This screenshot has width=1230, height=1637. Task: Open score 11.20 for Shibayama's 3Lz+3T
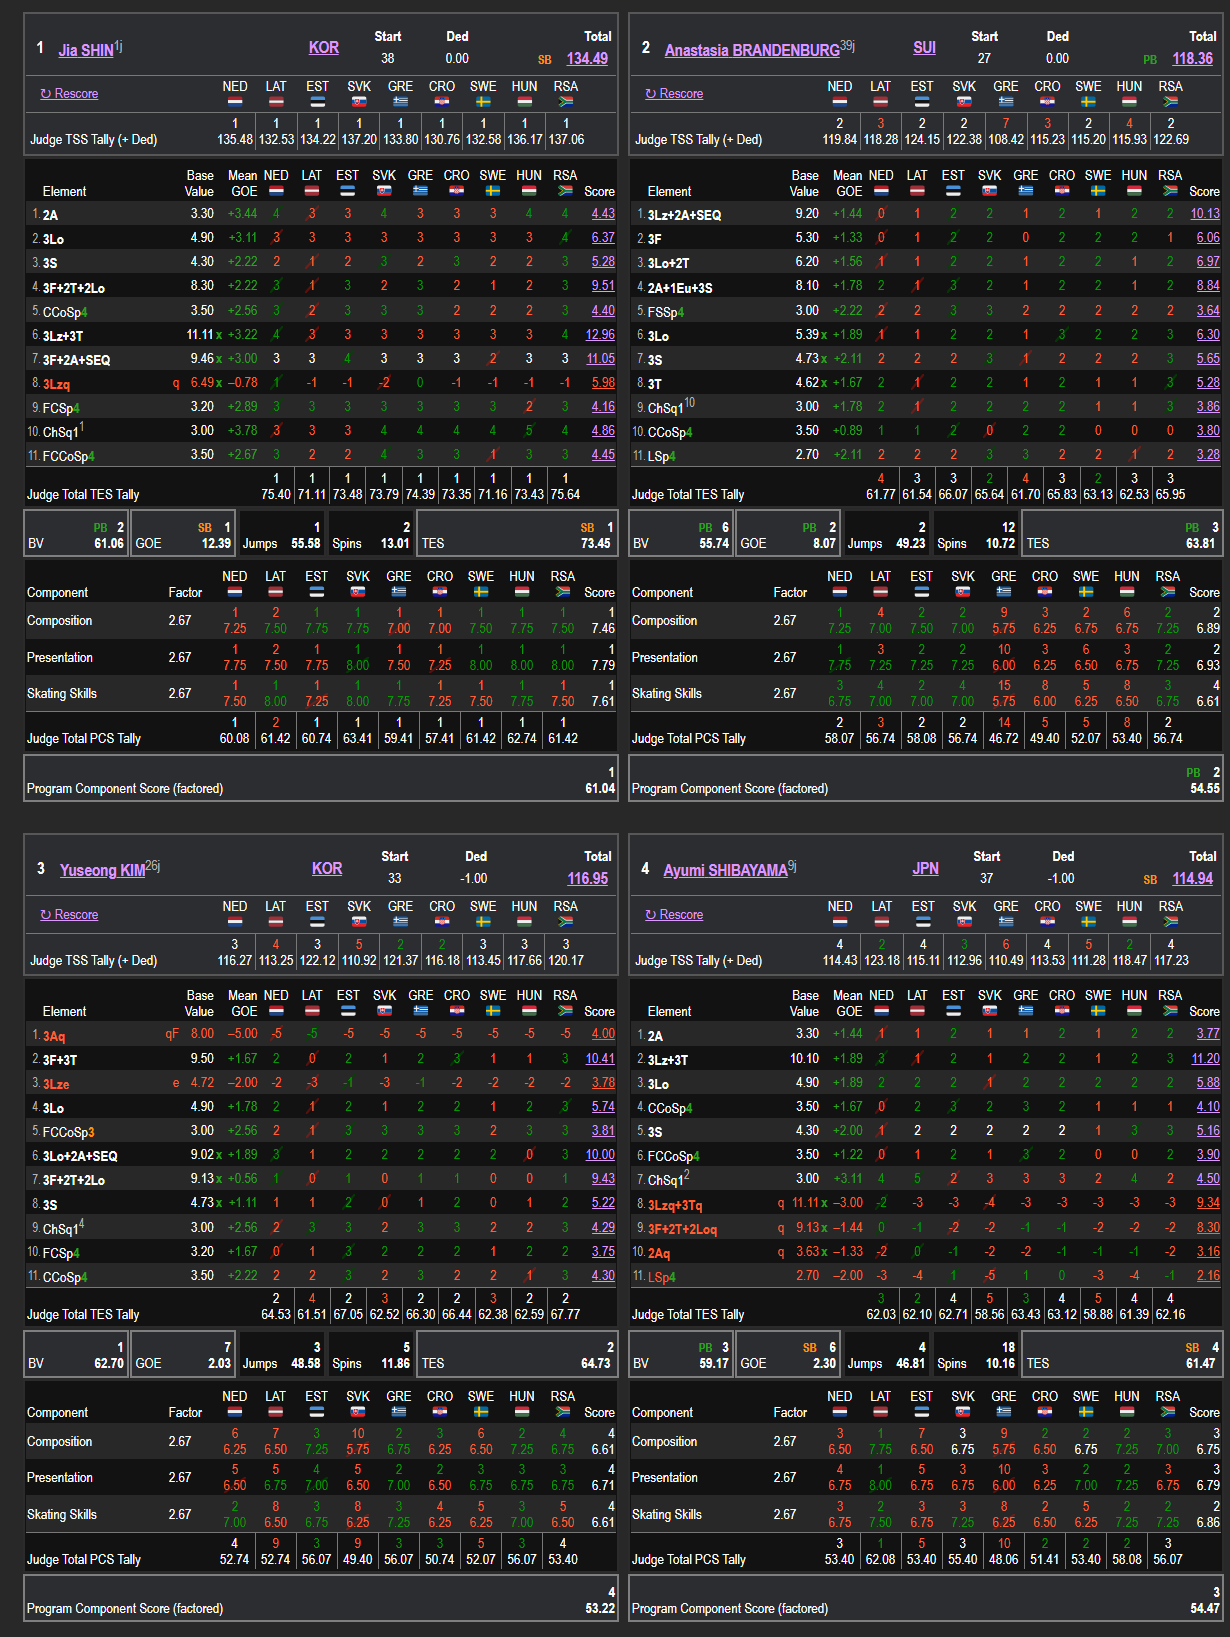click(x=1205, y=1059)
